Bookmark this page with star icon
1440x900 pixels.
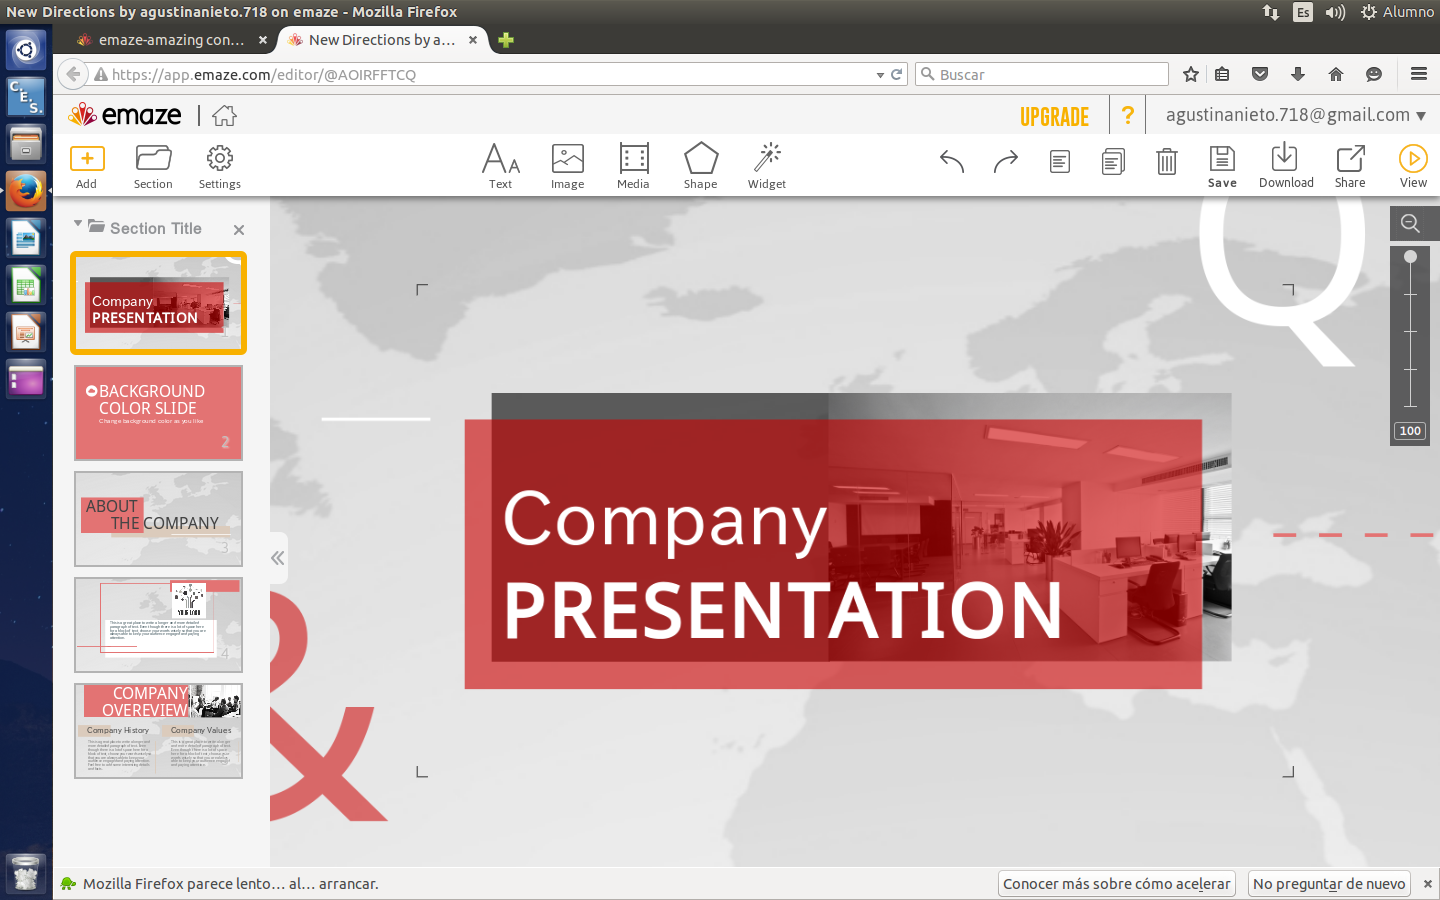(x=1190, y=74)
